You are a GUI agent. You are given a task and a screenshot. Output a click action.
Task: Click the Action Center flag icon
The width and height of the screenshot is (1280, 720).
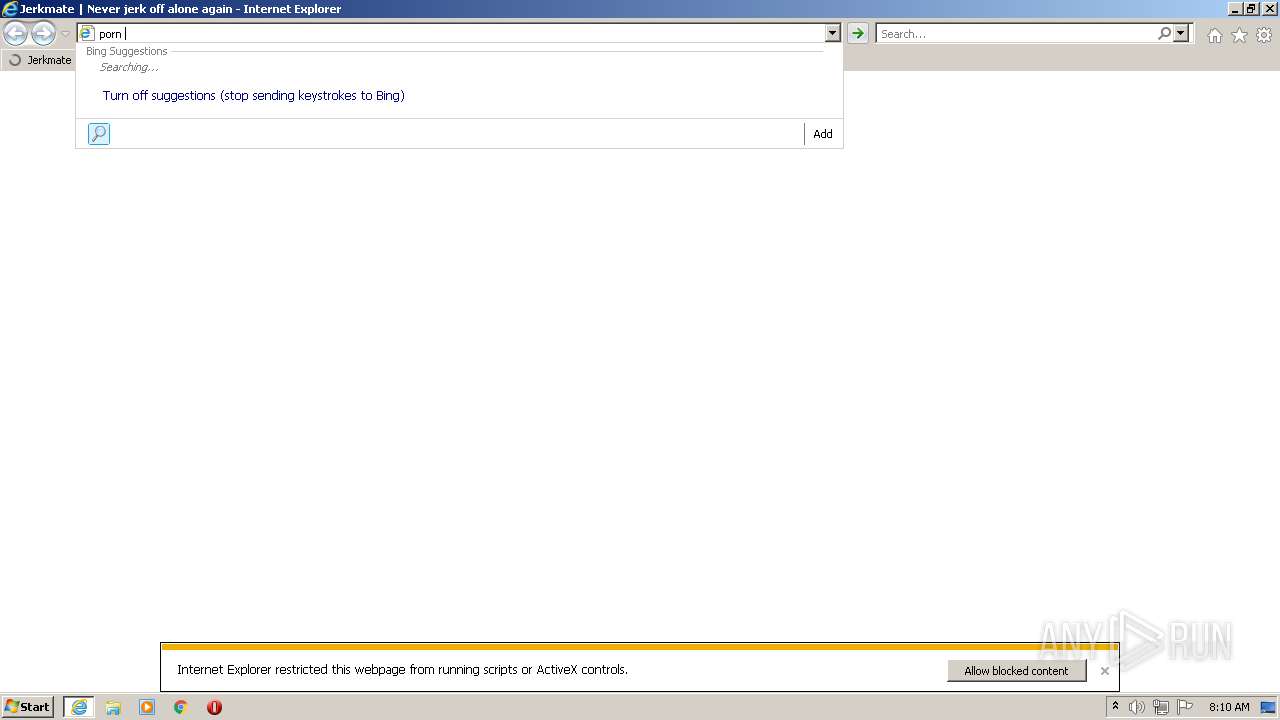tap(1185, 707)
